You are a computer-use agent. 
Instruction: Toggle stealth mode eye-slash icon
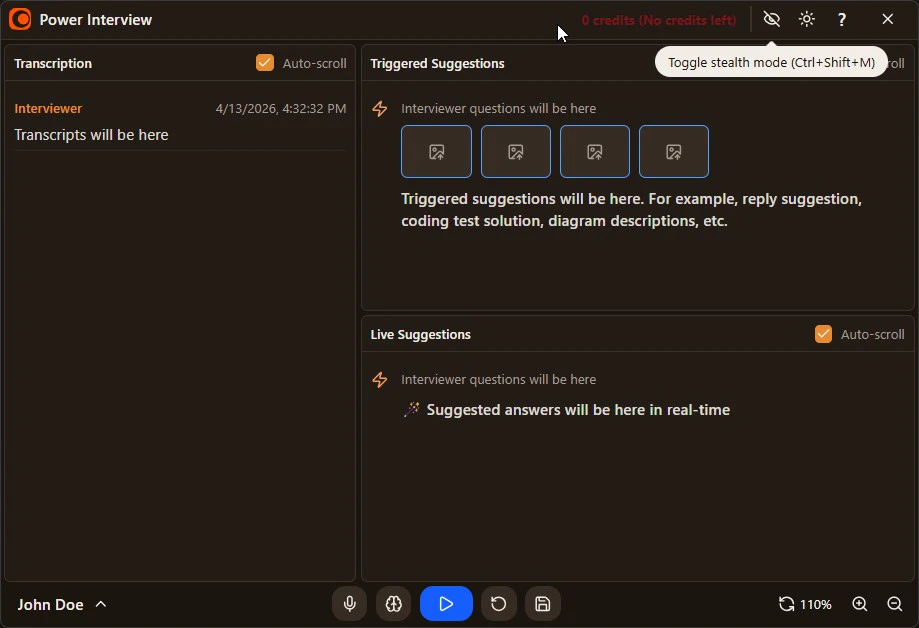[771, 19]
